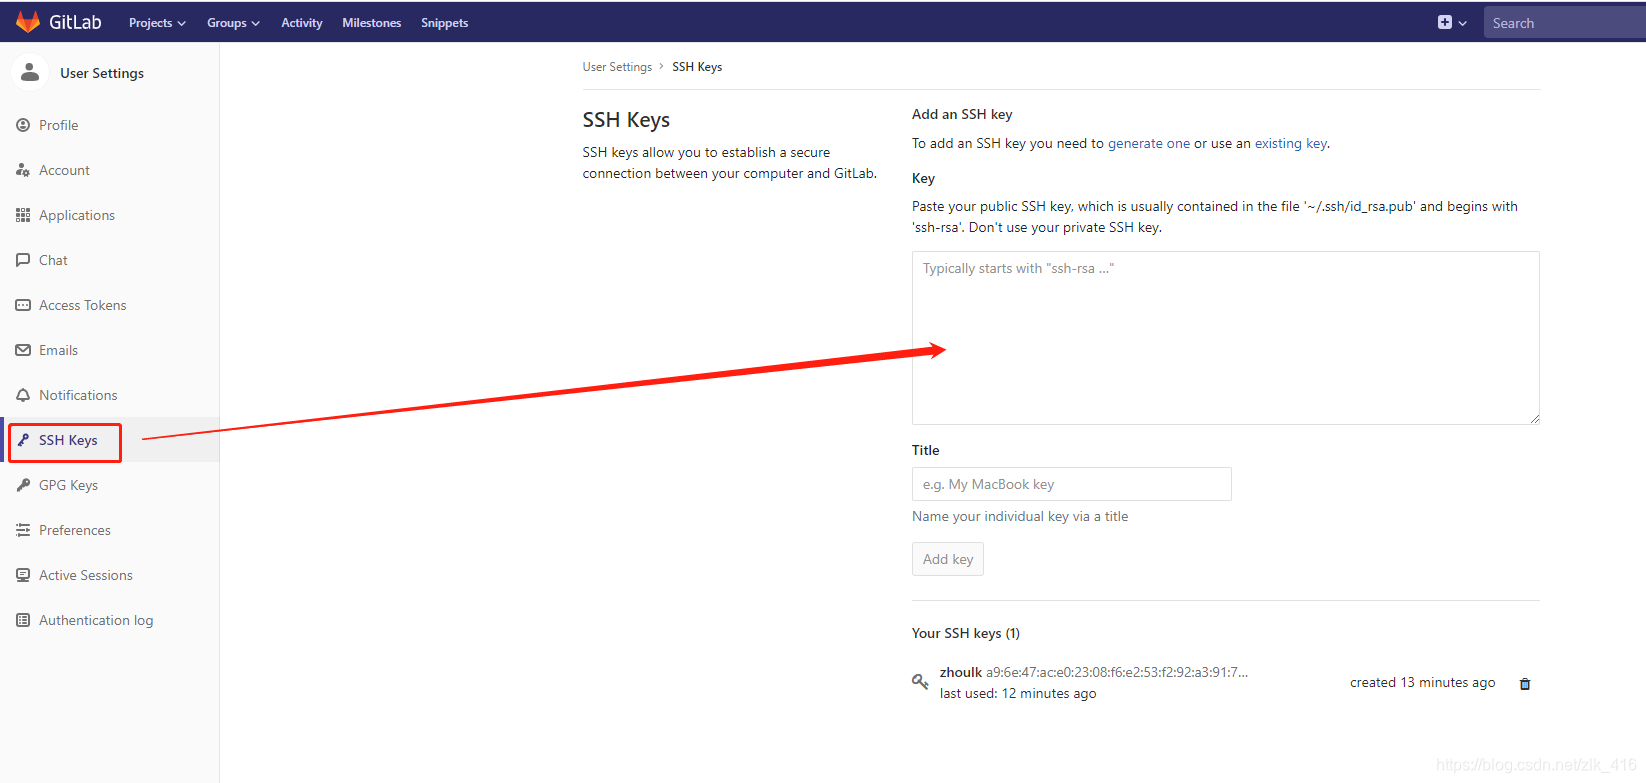Click the Emails envelope icon
1646x783 pixels.
tap(23, 350)
